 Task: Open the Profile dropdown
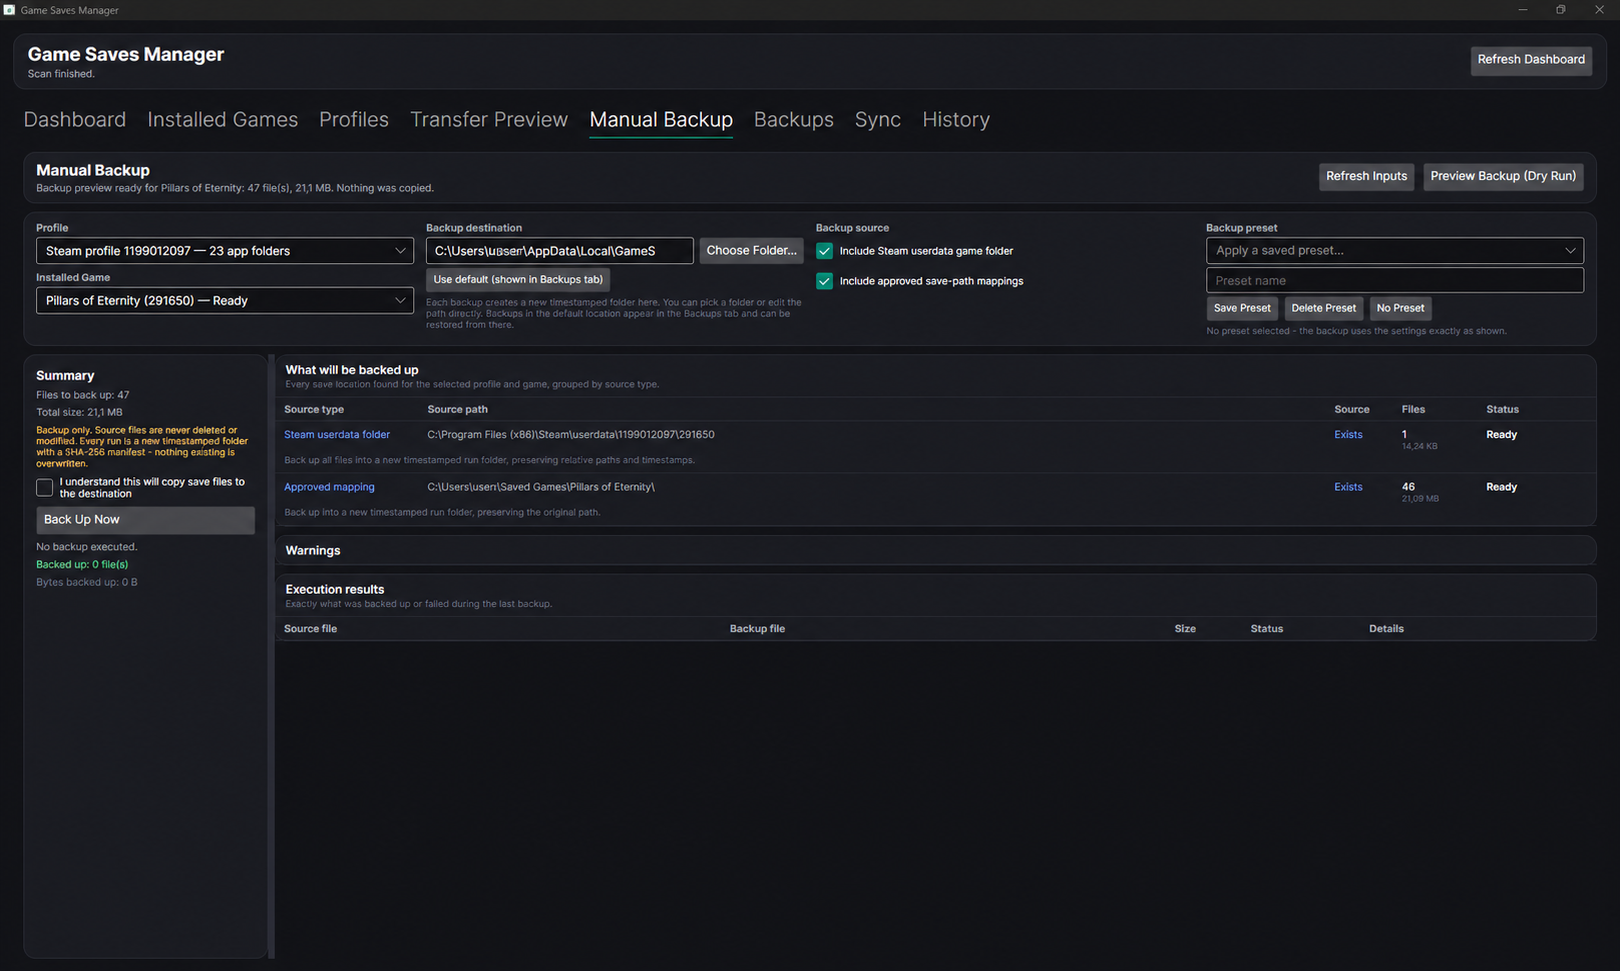224,251
